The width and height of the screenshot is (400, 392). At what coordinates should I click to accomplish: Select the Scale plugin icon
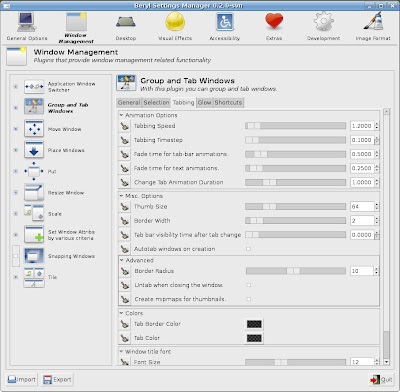[x=34, y=213]
